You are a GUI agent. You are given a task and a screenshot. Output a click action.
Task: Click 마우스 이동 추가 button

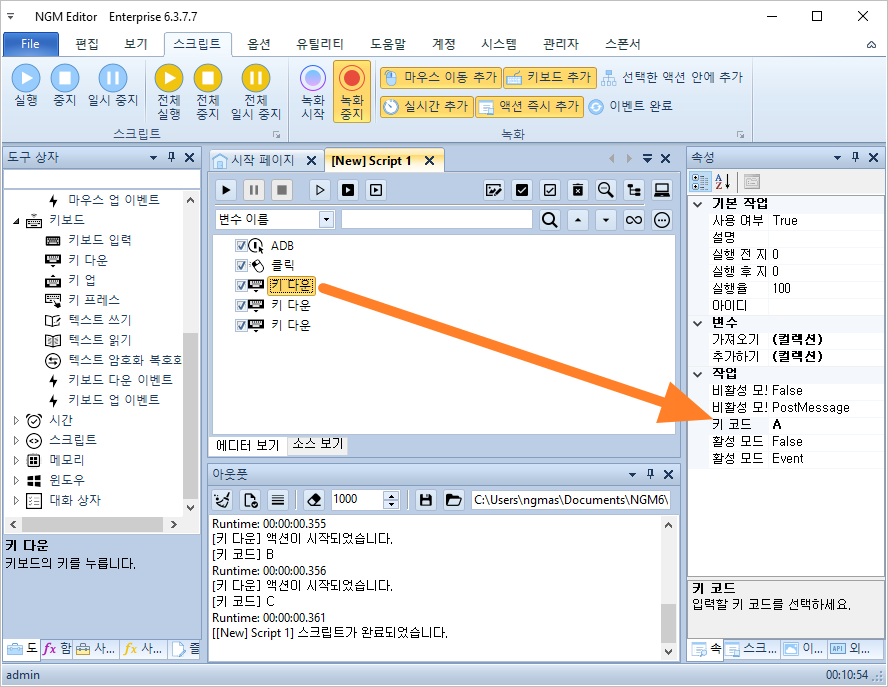click(440, 78)
